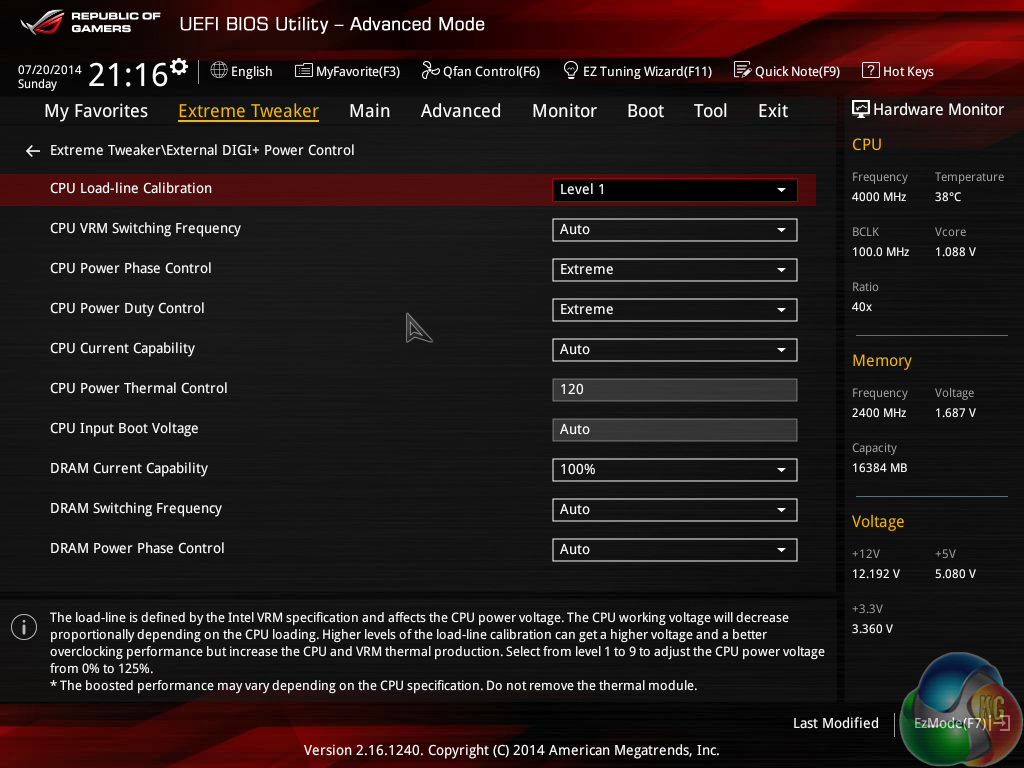1024x768 pixels.
Task: Select CPU Power Thermal Control label
Action: tap(138, 389)
